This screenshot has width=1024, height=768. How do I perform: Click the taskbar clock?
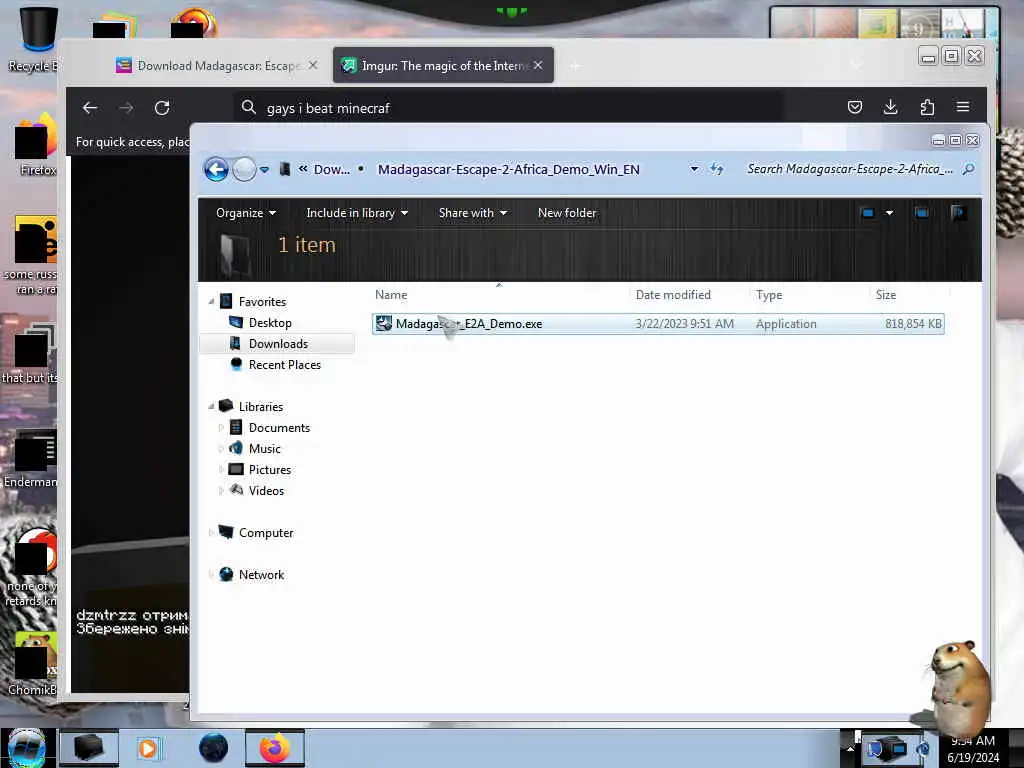tap(973, 749)
